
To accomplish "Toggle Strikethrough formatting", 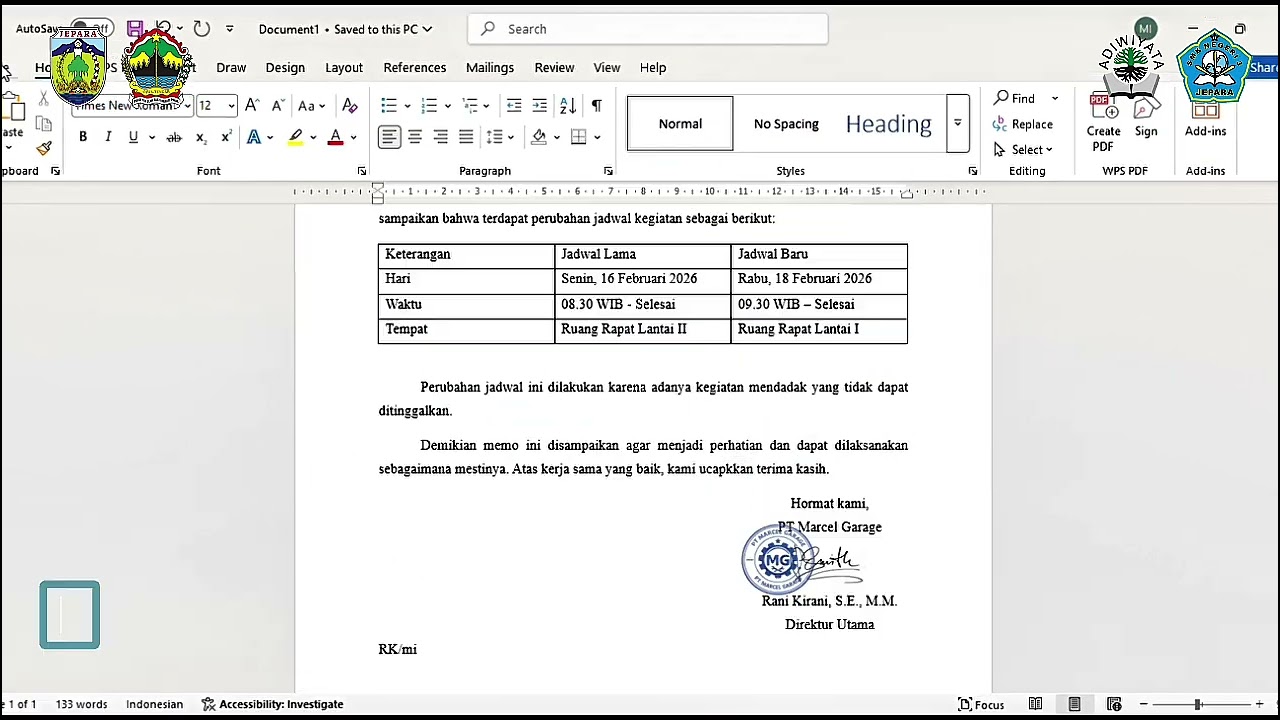I will [174, 137].
